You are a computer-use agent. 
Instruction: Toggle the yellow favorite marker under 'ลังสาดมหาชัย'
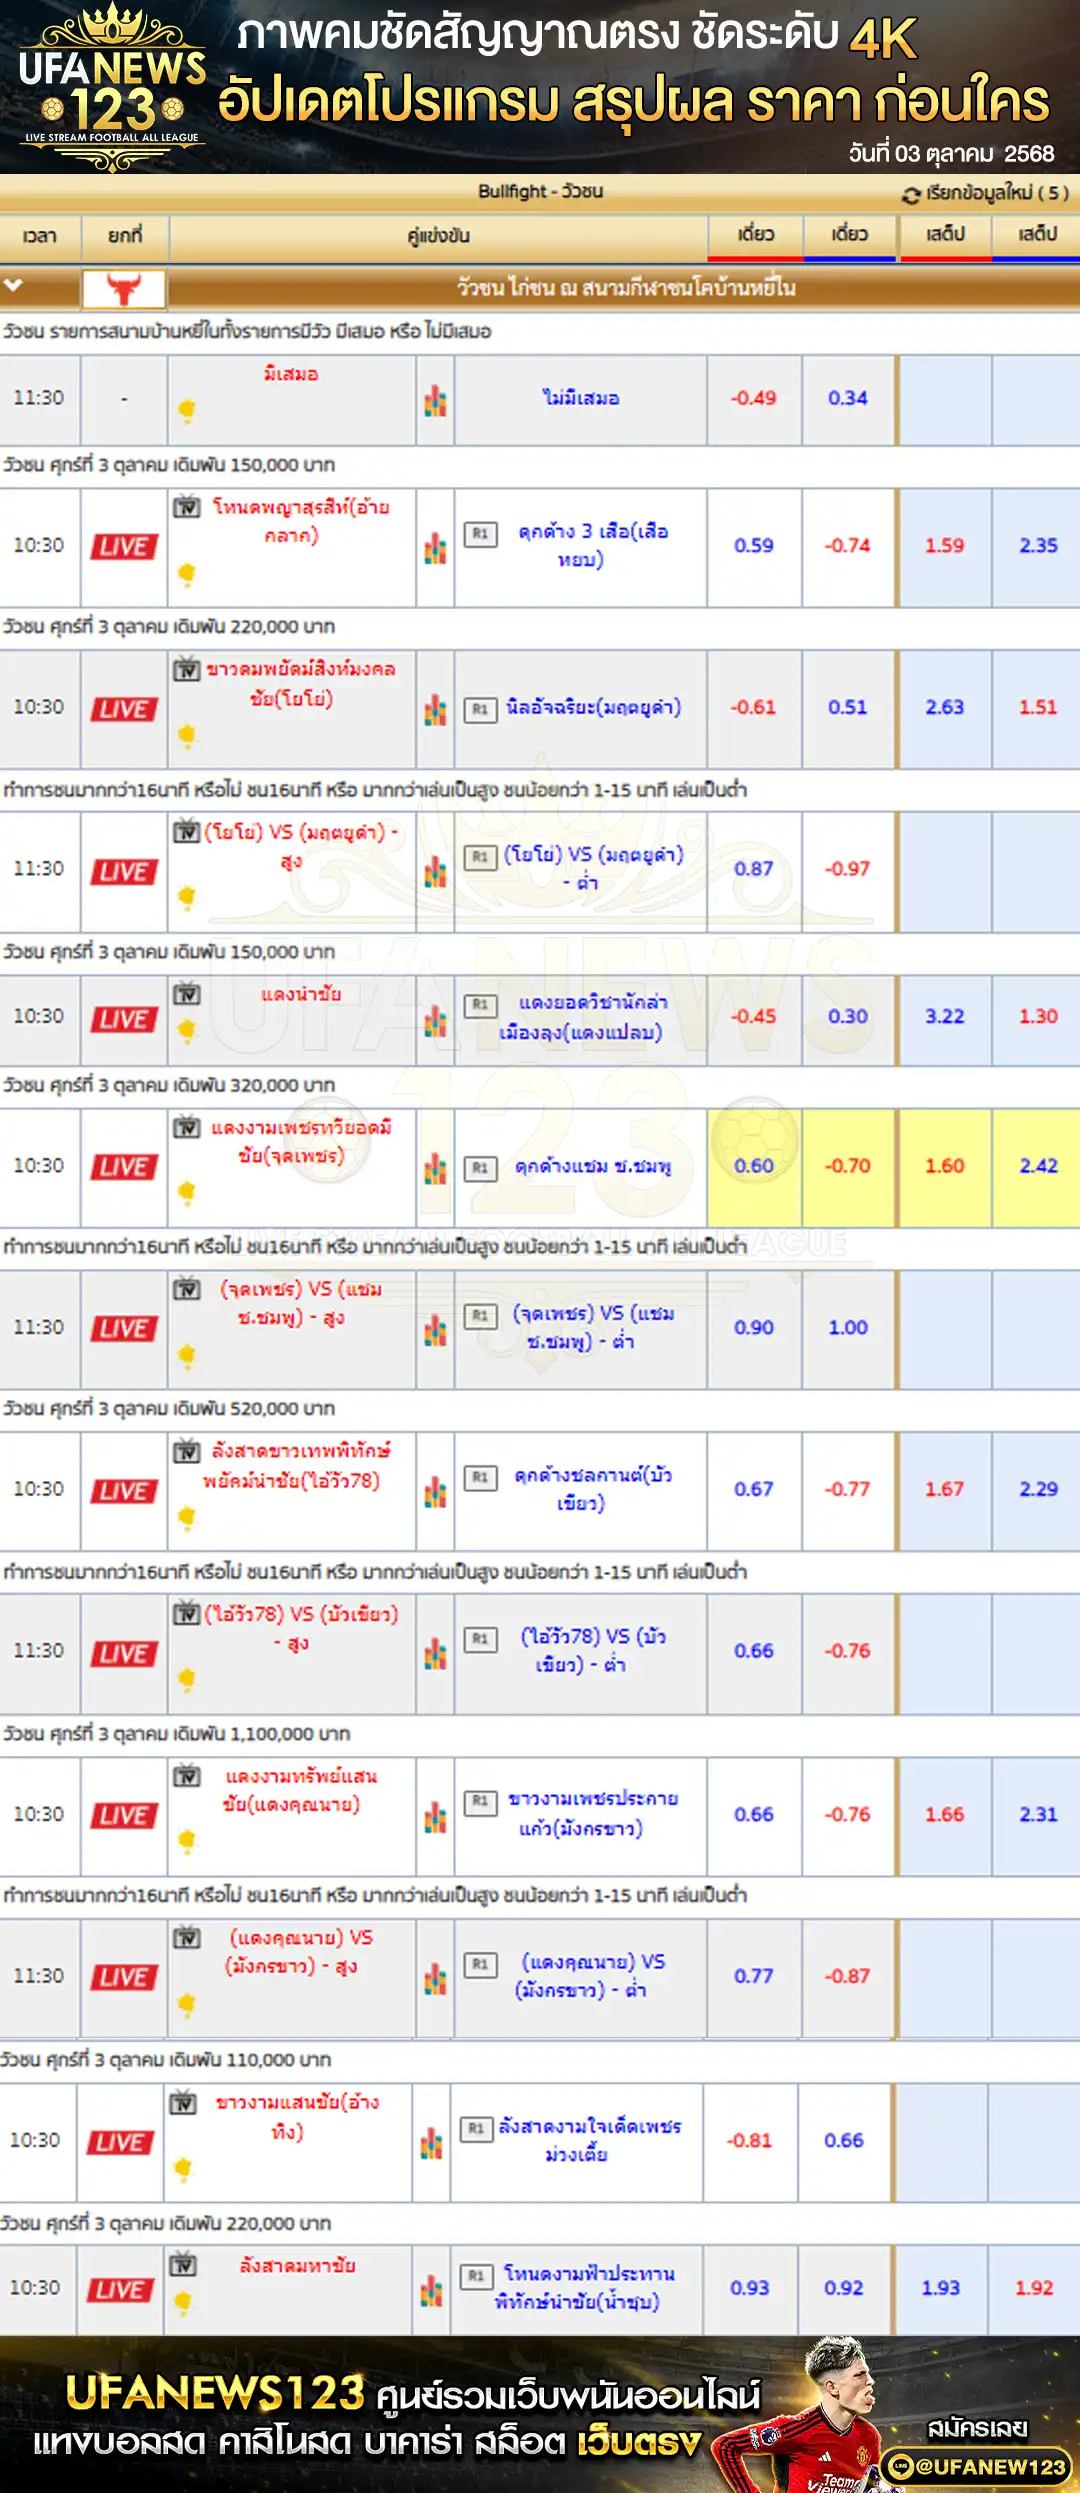tap(183, 2302)
